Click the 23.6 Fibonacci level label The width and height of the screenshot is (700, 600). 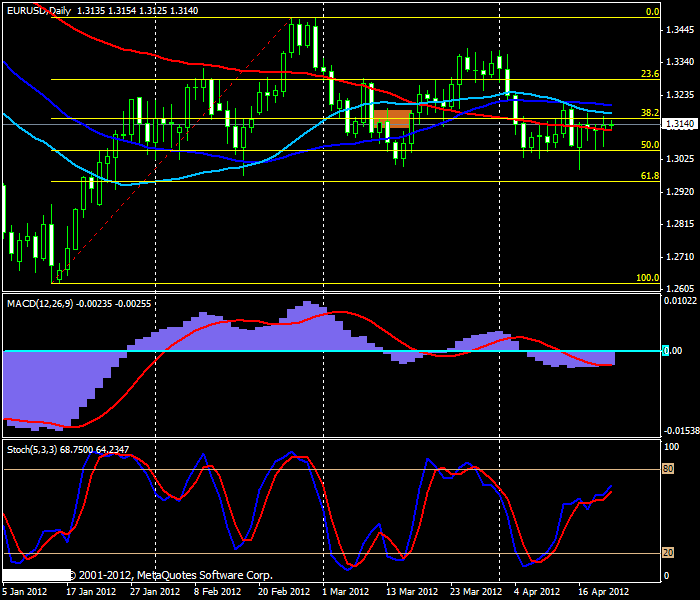[650, 74]
